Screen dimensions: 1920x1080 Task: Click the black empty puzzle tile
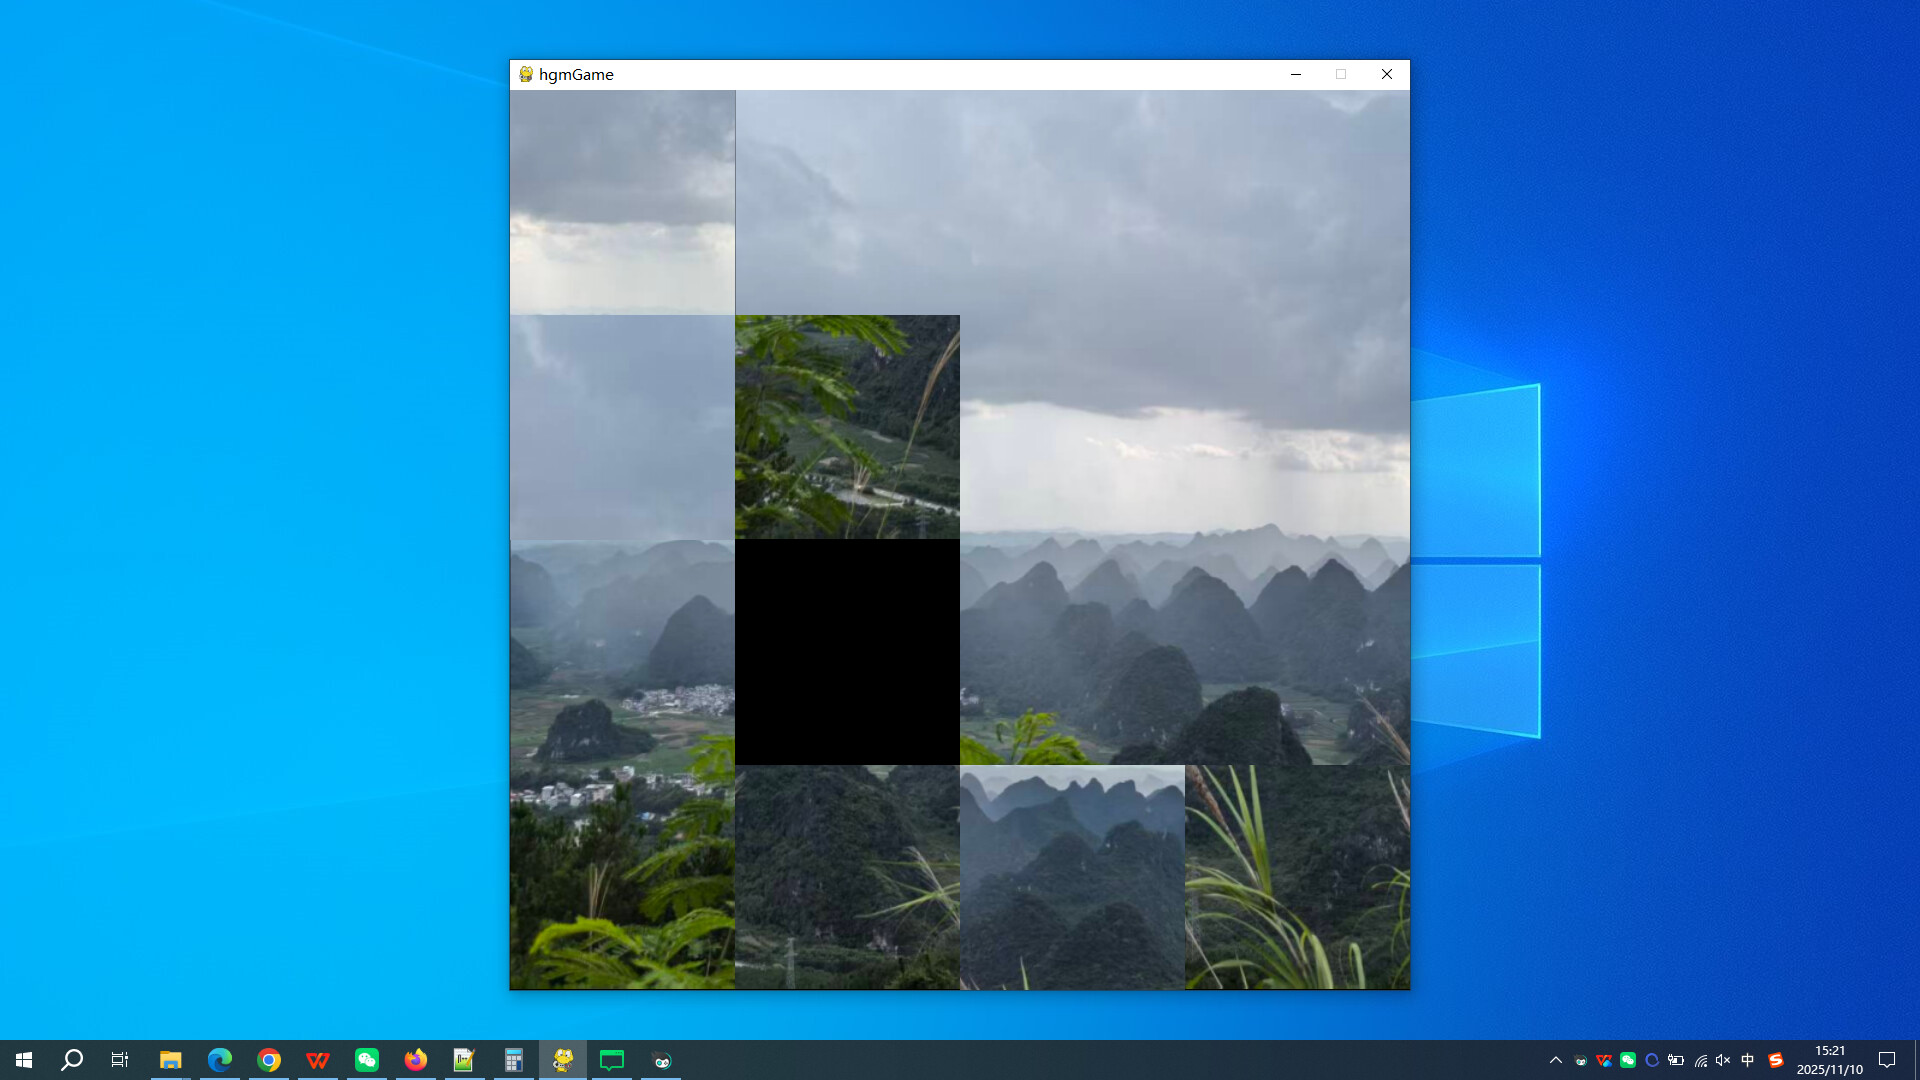(x=846, y=651)
